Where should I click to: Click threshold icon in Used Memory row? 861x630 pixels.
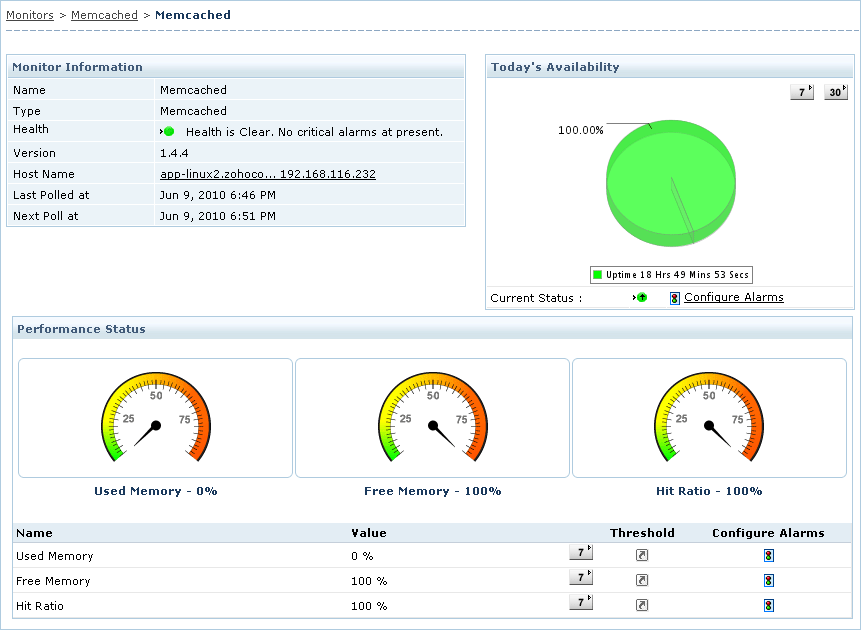click(642, 555)
